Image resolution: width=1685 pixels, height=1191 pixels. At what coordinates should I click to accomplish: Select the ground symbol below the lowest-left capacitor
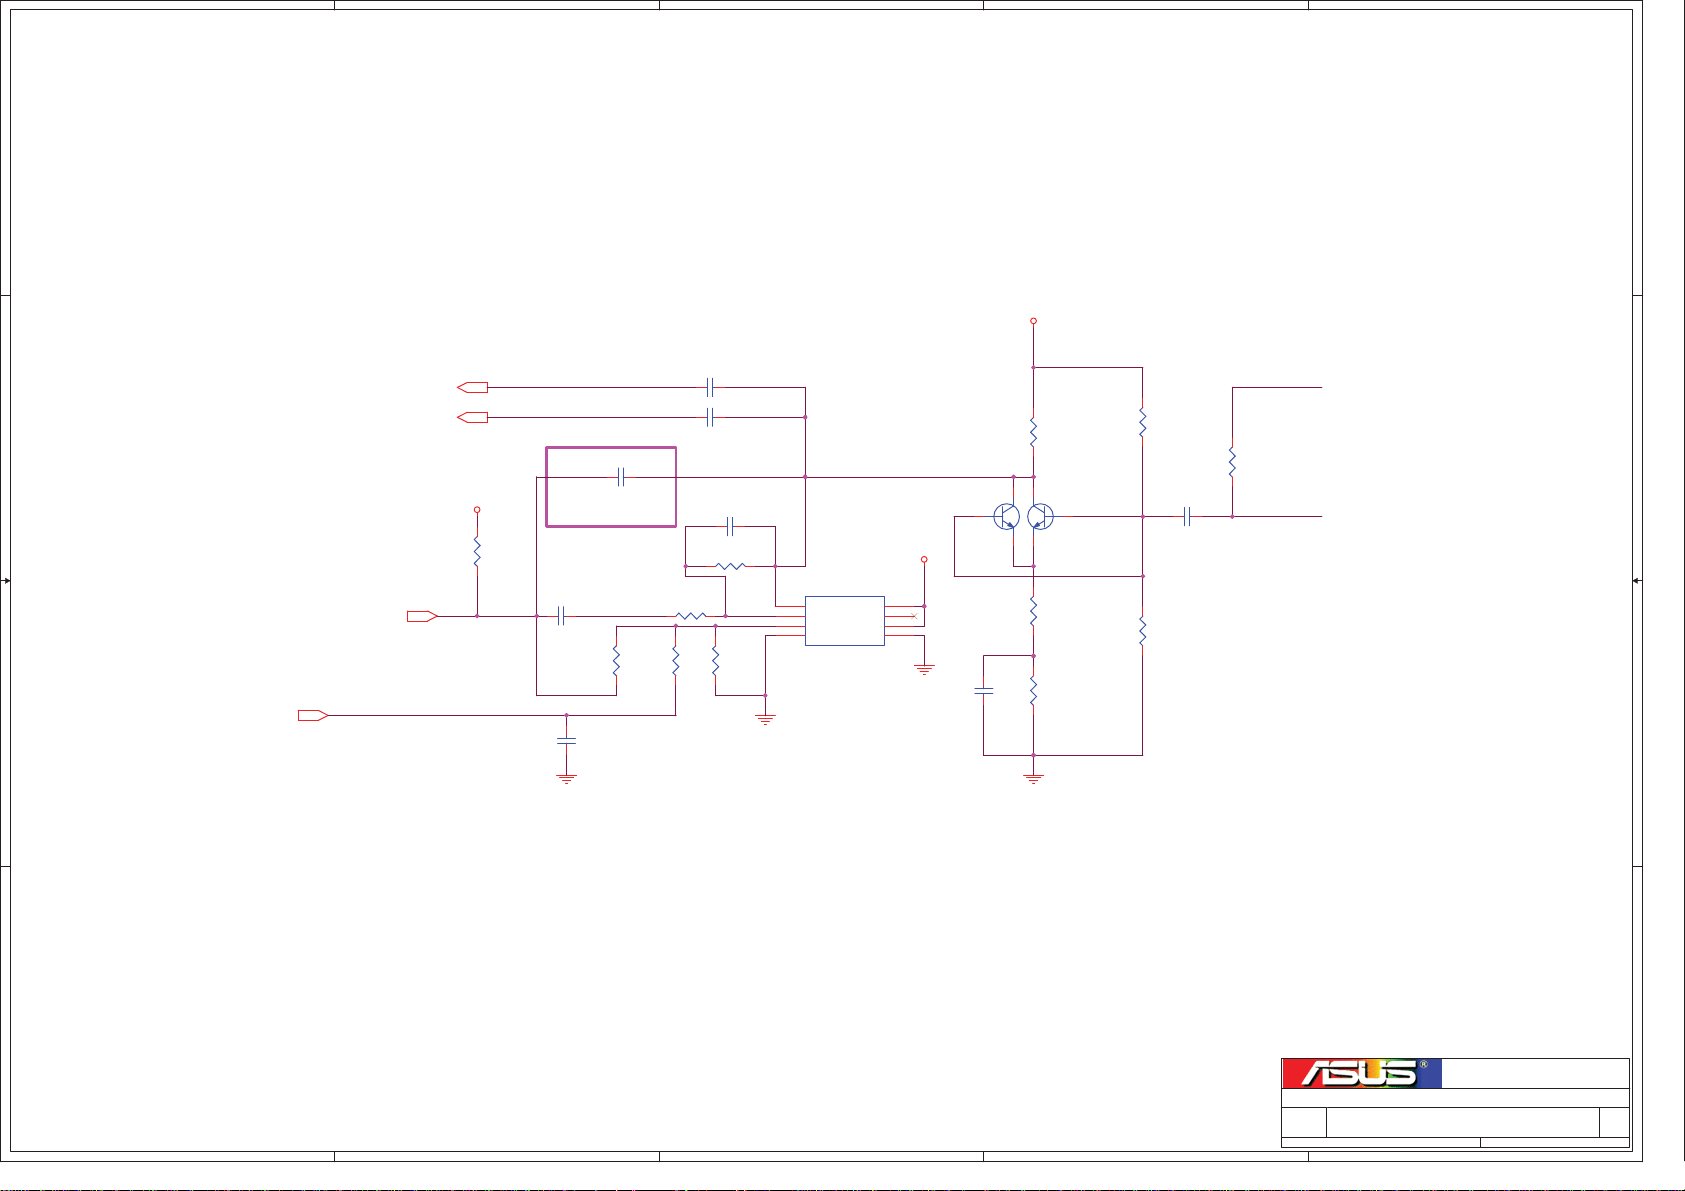[x=566, y=778]
